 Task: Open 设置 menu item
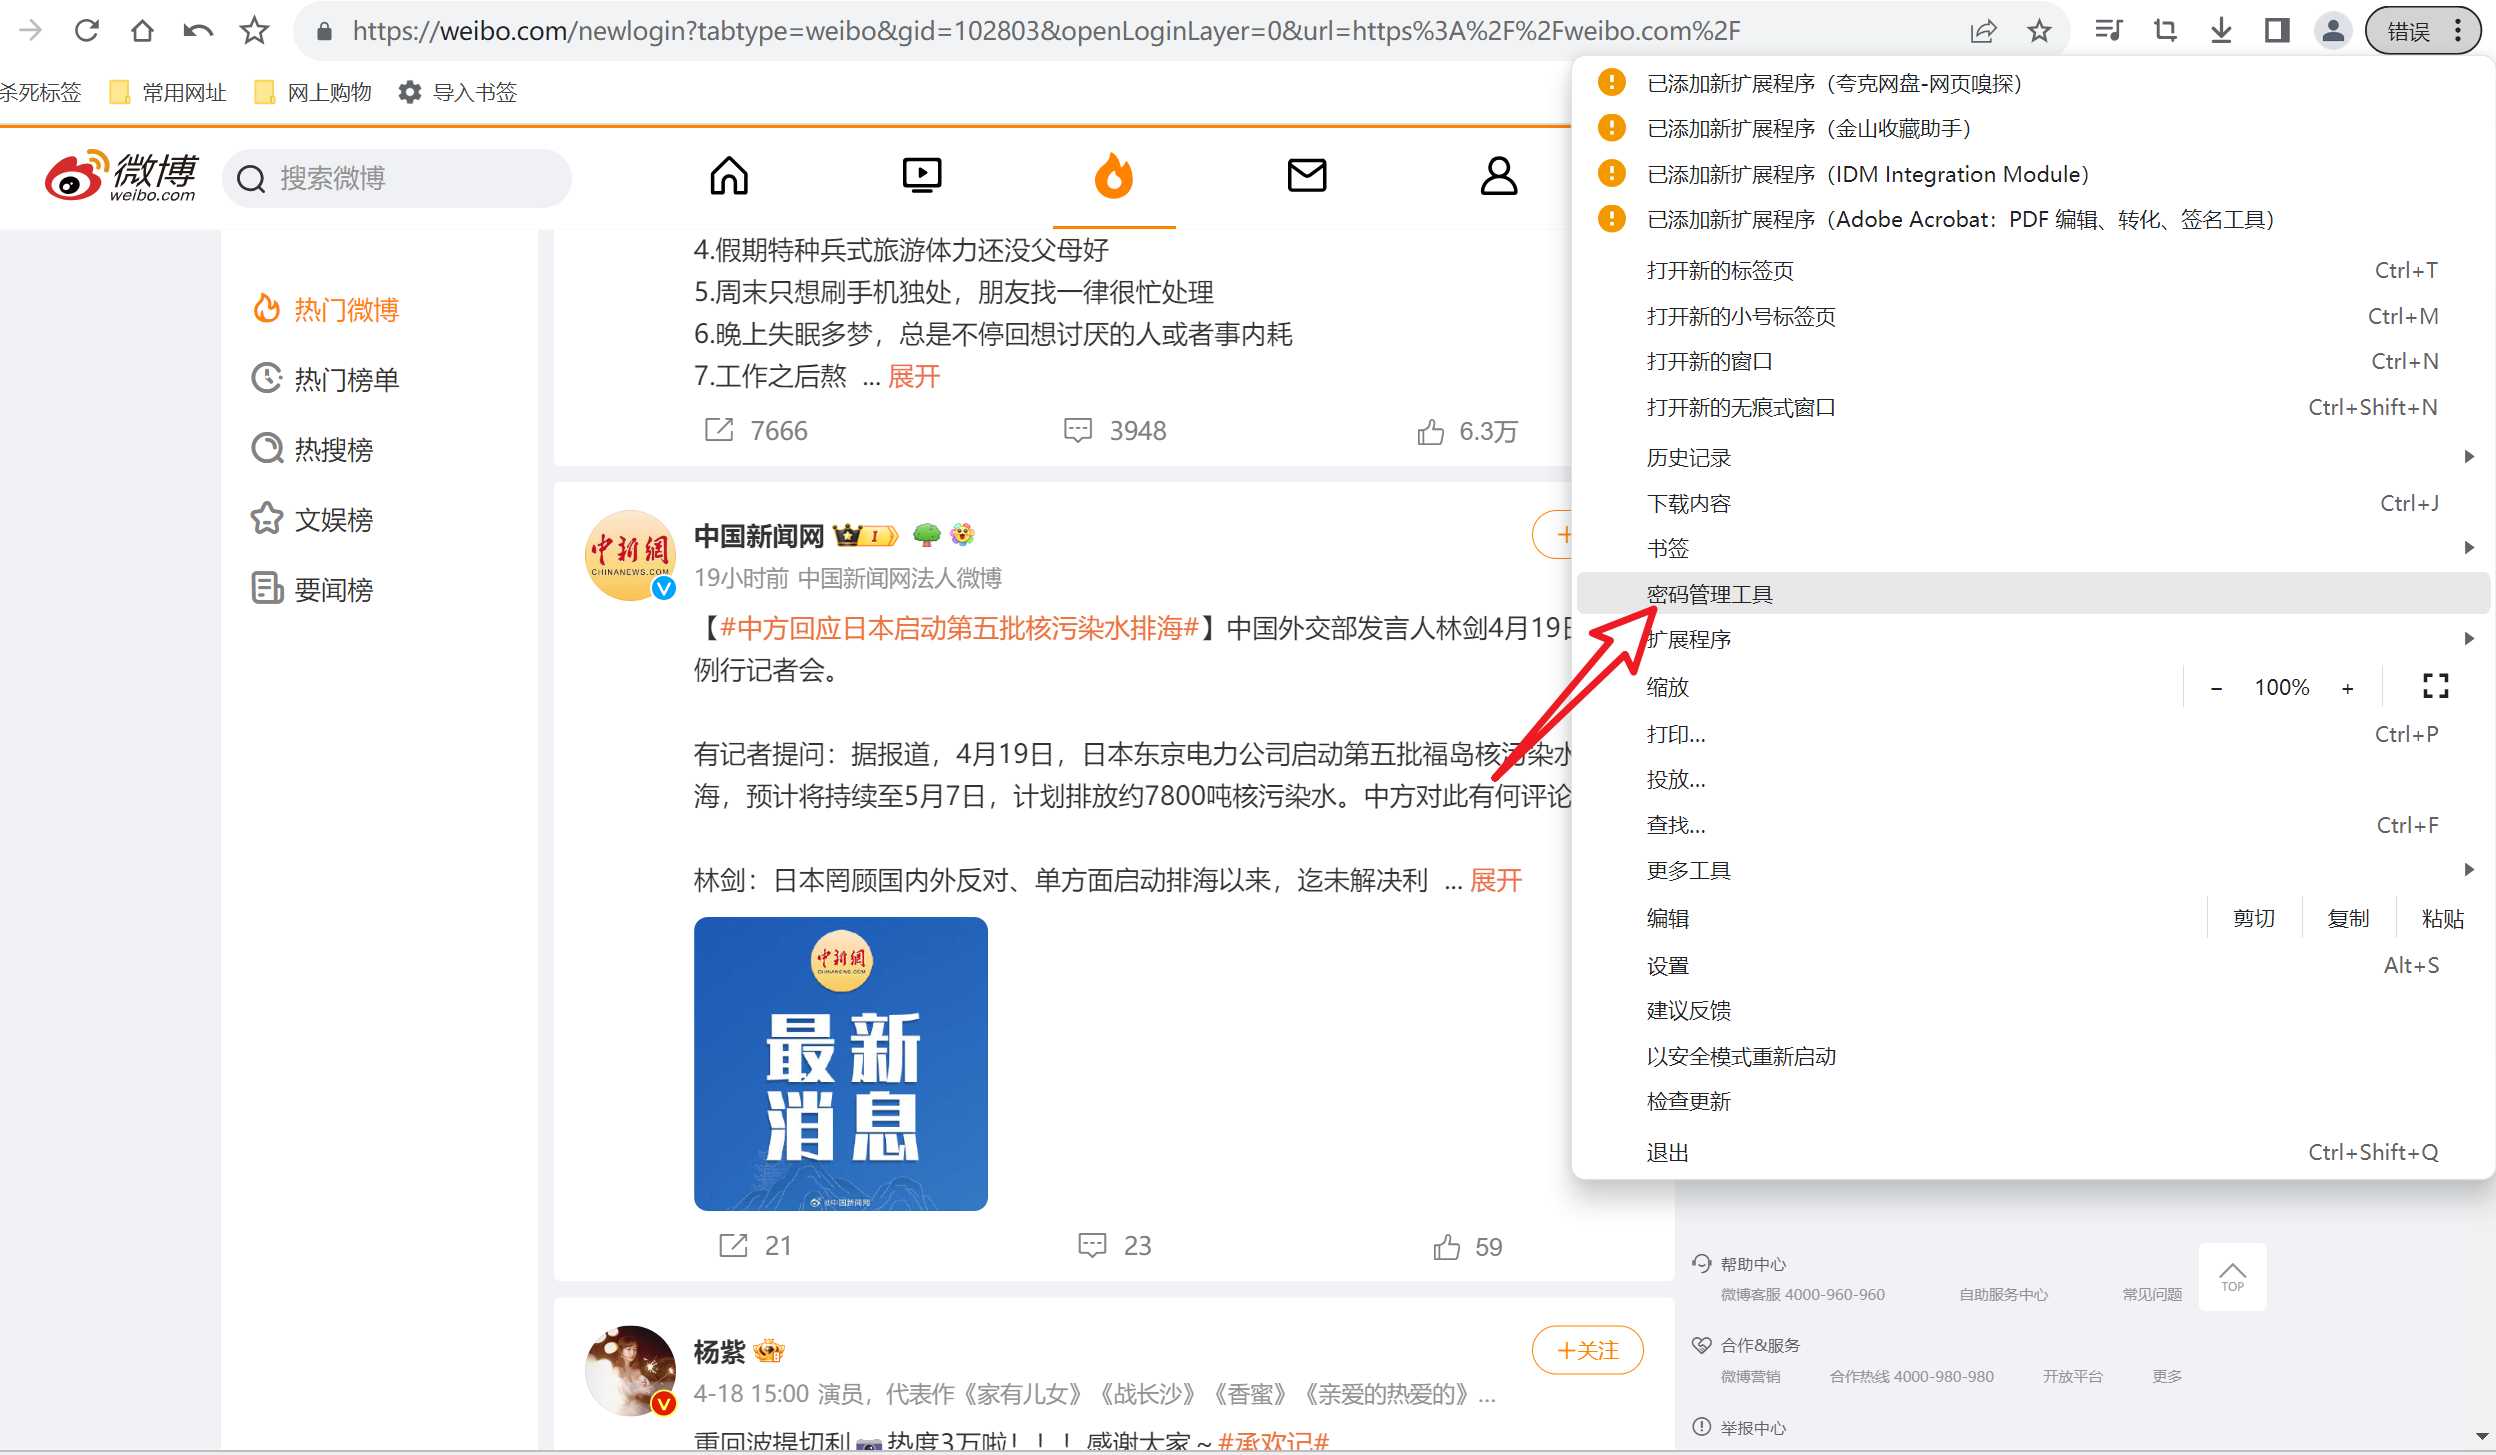pos(2034,966)
